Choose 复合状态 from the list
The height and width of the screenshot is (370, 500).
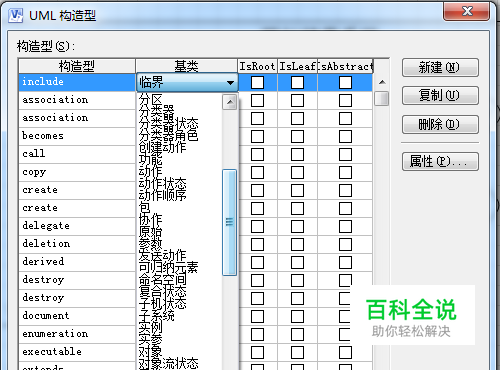(162, 291)
